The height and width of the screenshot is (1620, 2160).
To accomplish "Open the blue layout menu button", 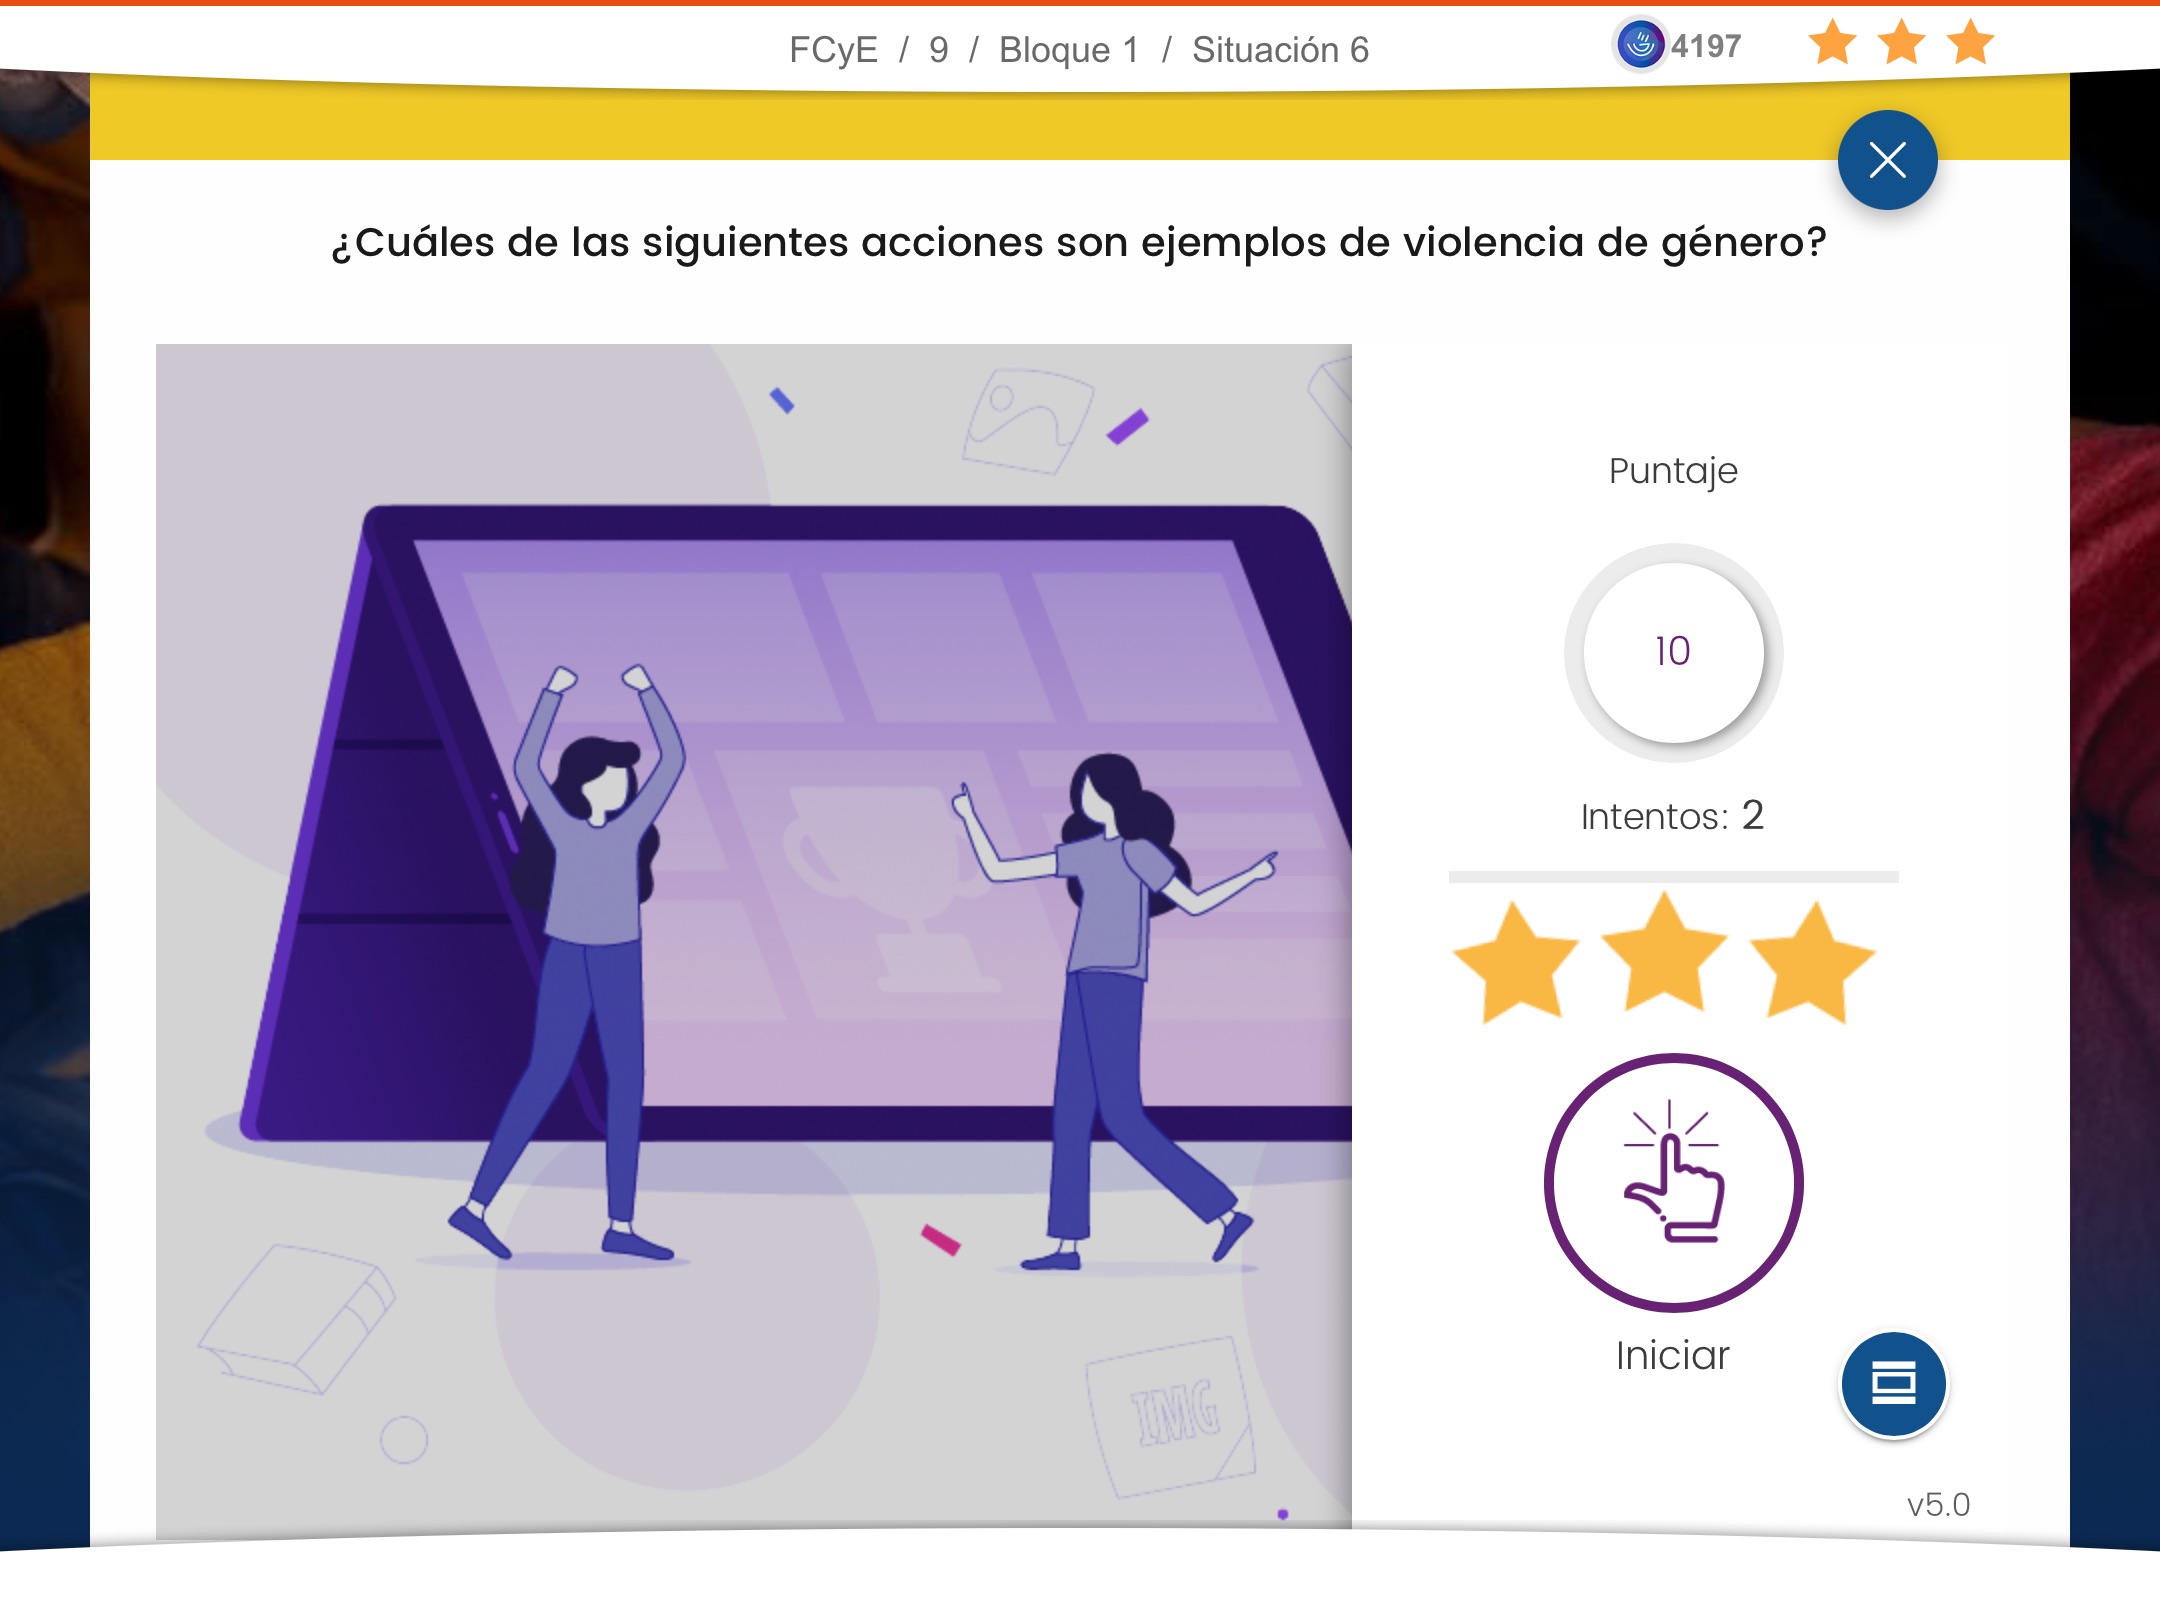I will click(1893, 1384).
